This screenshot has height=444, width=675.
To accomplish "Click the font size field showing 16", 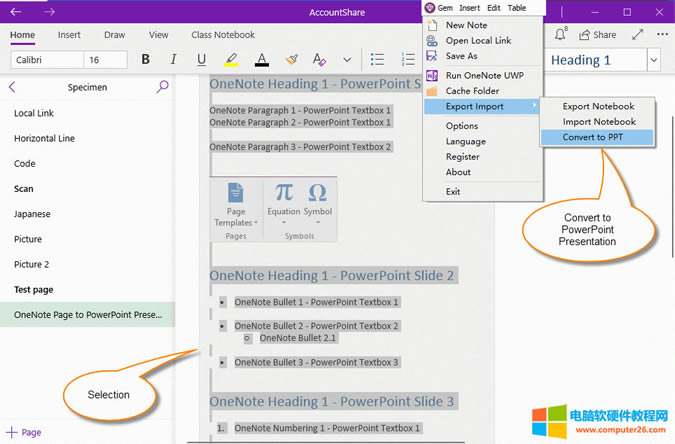I will click(111, 60).
